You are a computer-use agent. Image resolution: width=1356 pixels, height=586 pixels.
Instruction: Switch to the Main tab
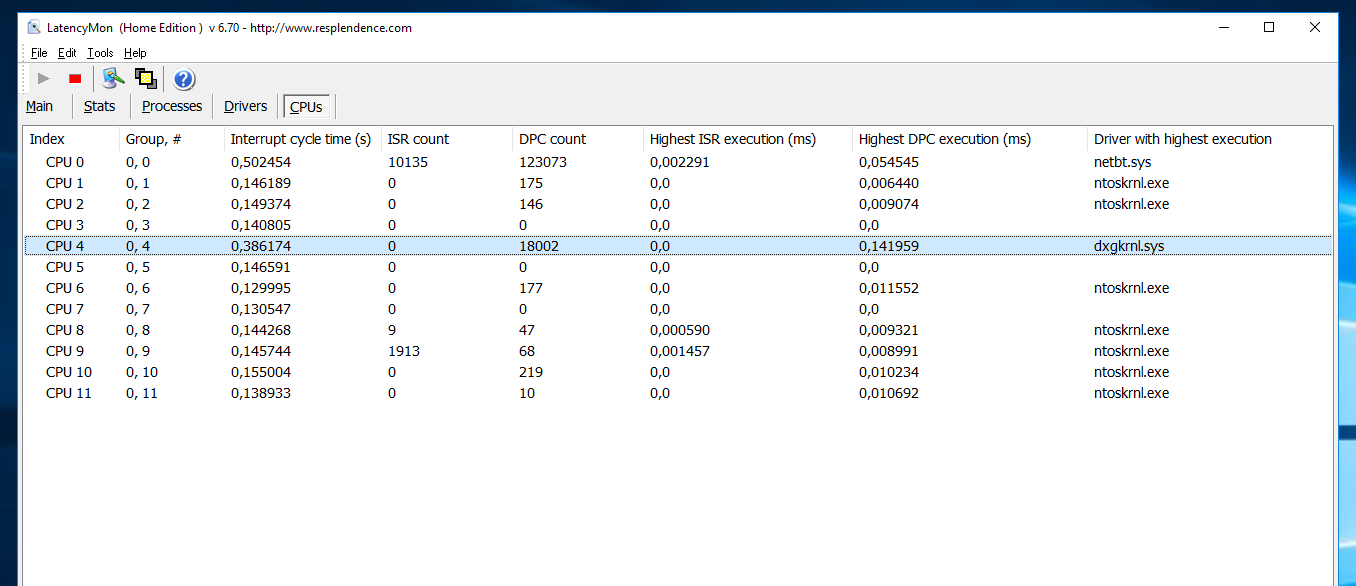coord(40,106)
